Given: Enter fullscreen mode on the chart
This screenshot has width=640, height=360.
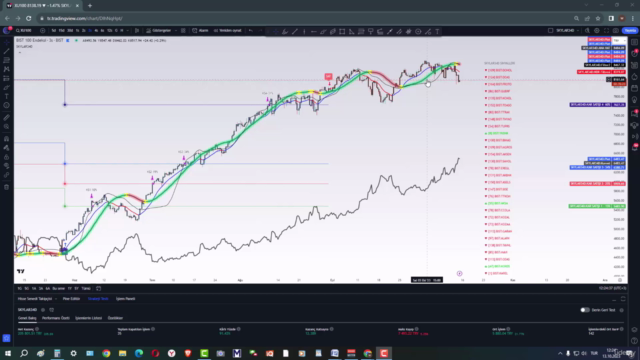Looking at the screenshot, I should click(606, 31).
